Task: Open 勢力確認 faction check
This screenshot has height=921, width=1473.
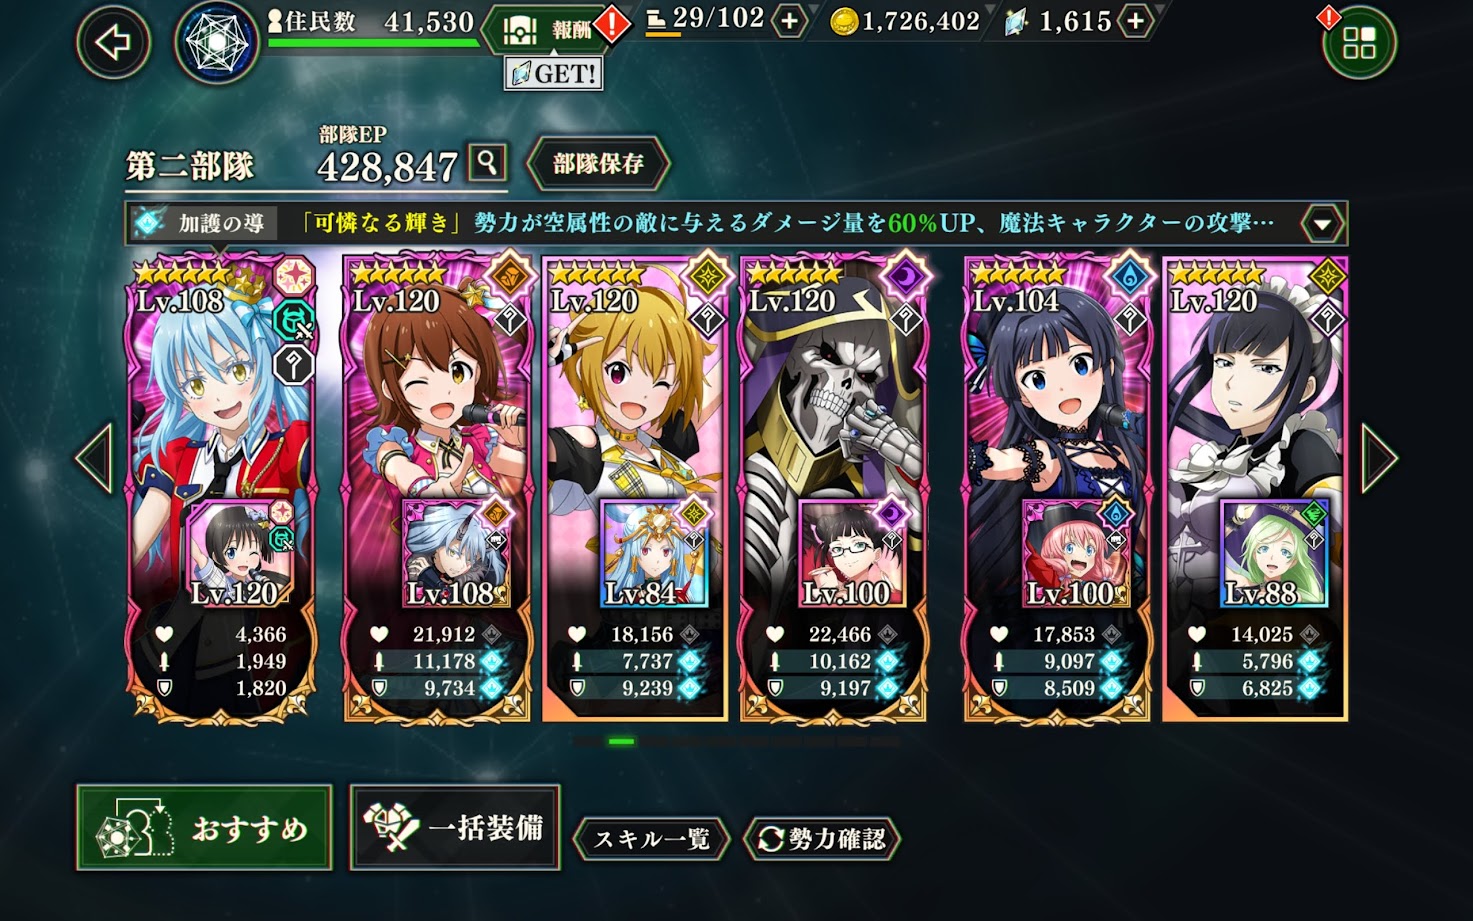Action: tap(822, 838)
